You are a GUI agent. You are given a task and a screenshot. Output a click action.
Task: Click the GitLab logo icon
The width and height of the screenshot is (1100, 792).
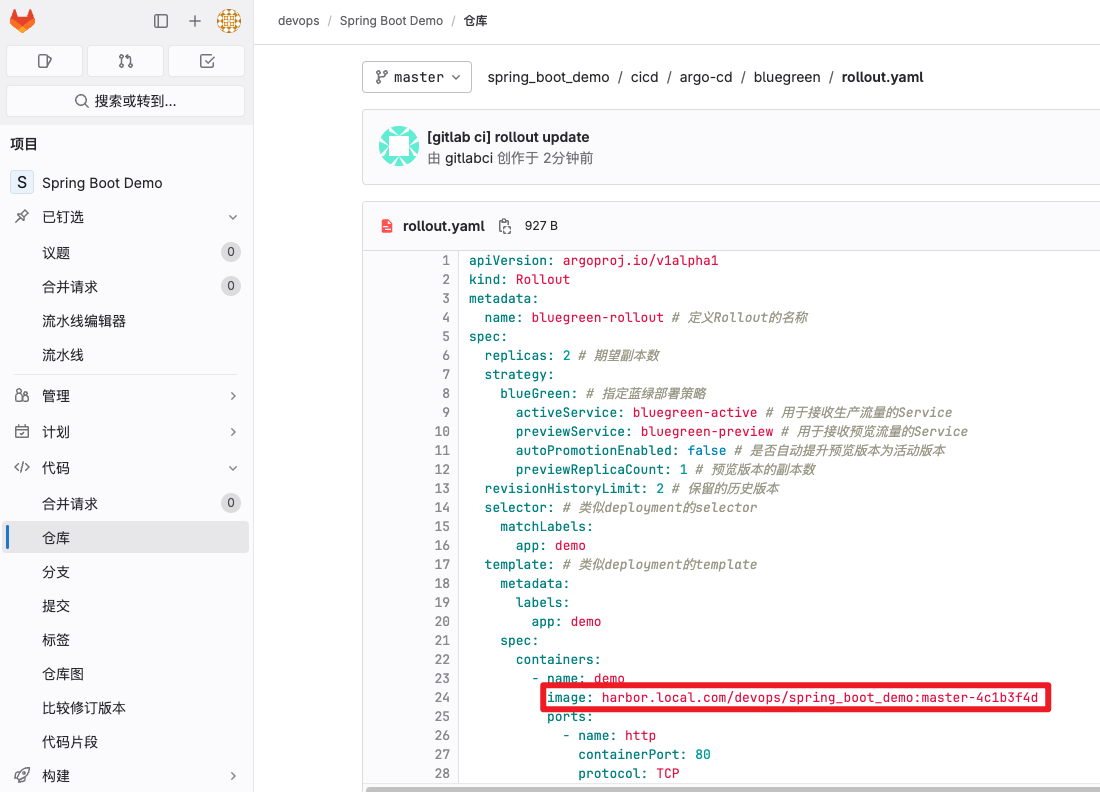point(22,20)
